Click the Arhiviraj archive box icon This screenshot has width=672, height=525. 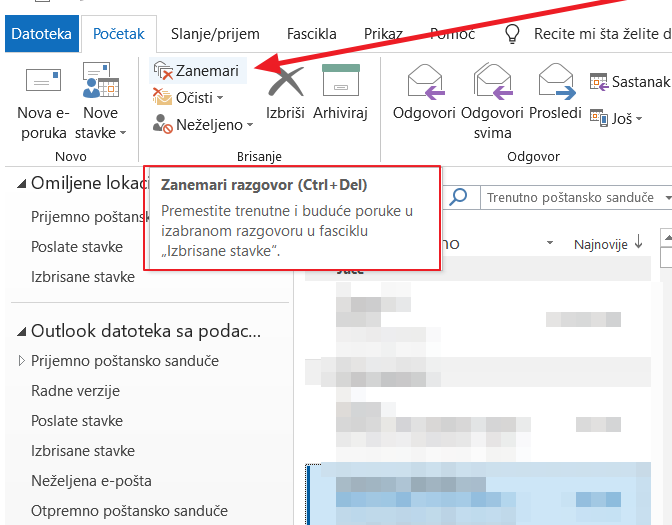340,80
